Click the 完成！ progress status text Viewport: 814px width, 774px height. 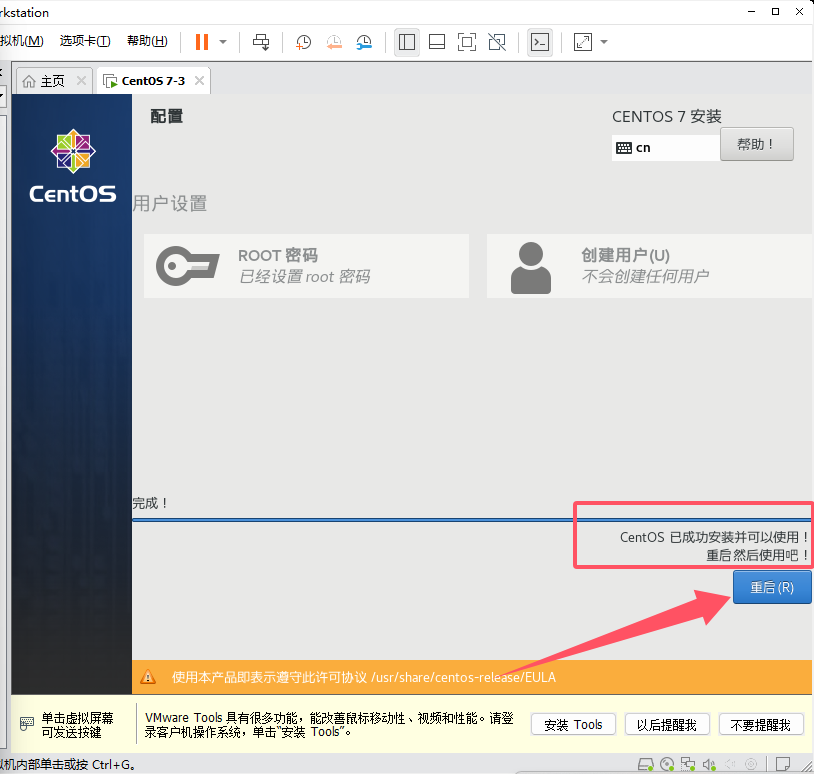[x=150, y=503]
